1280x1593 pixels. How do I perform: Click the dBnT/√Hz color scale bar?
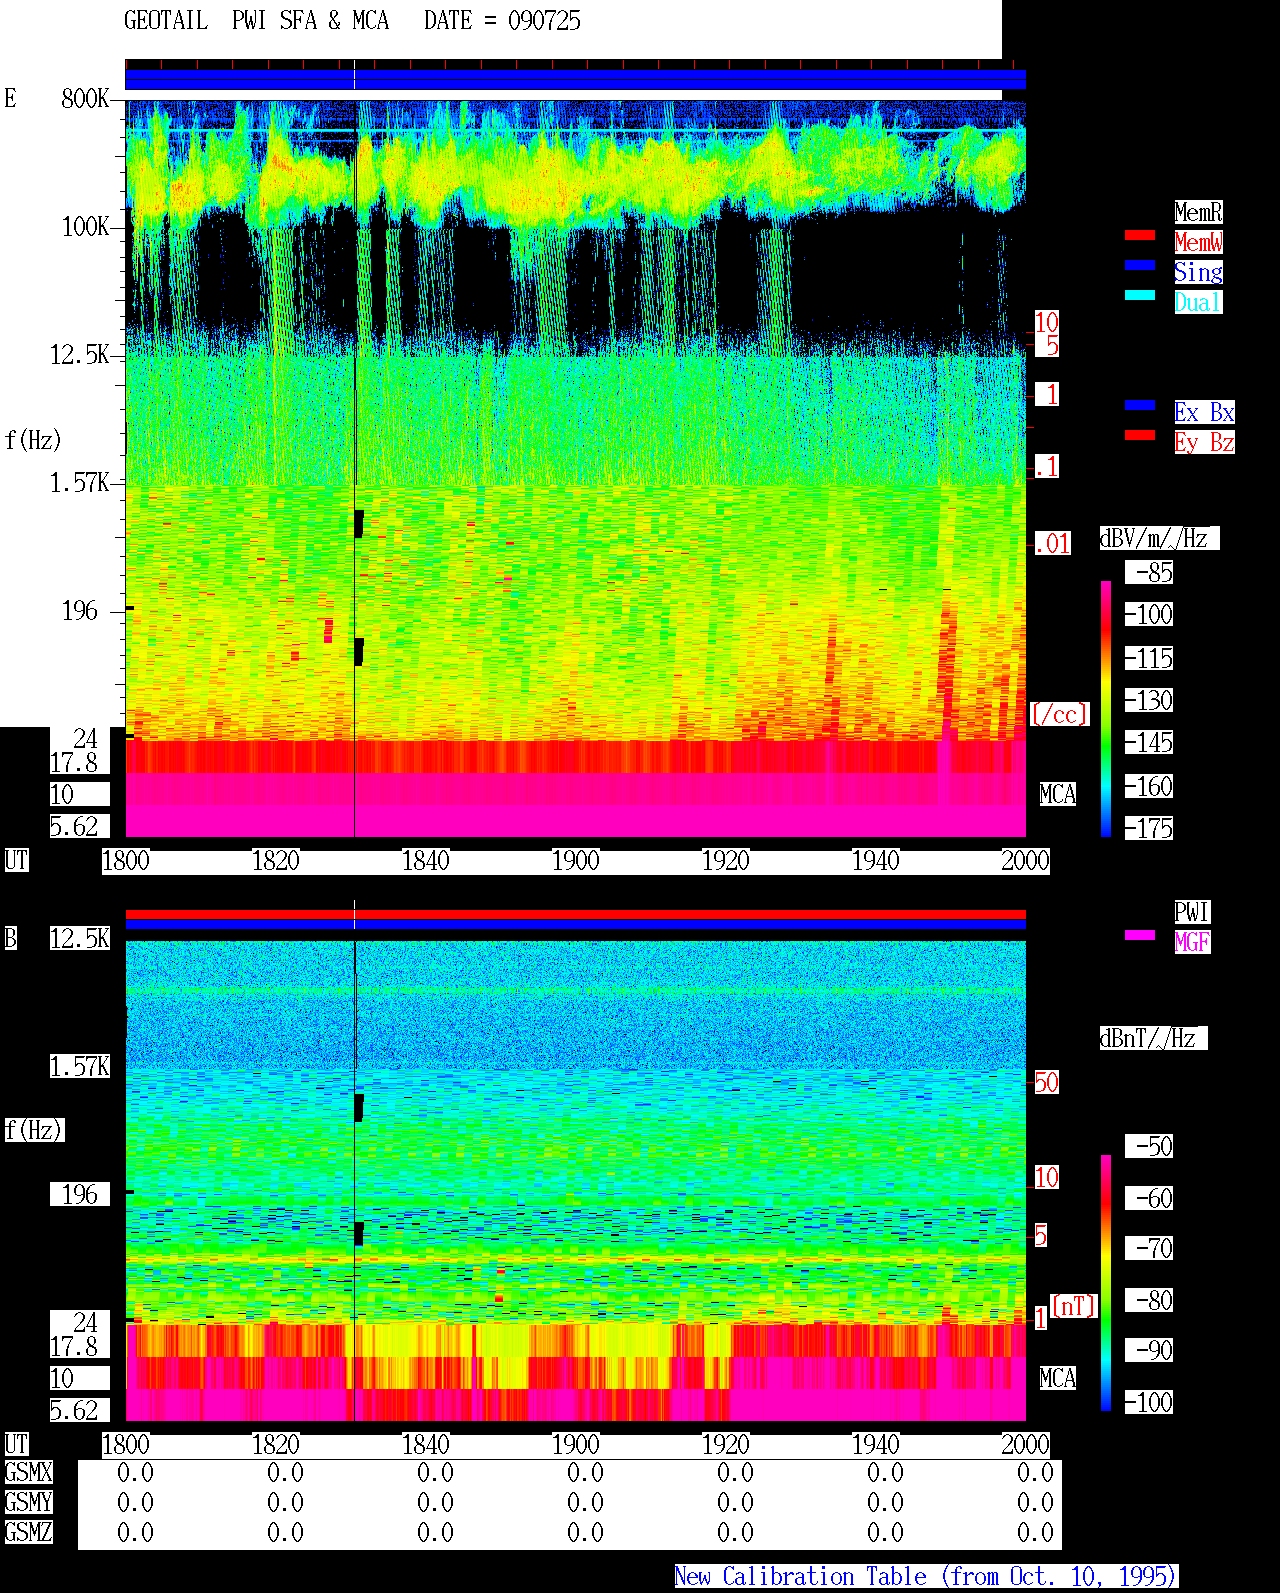pos(1106,1283)
